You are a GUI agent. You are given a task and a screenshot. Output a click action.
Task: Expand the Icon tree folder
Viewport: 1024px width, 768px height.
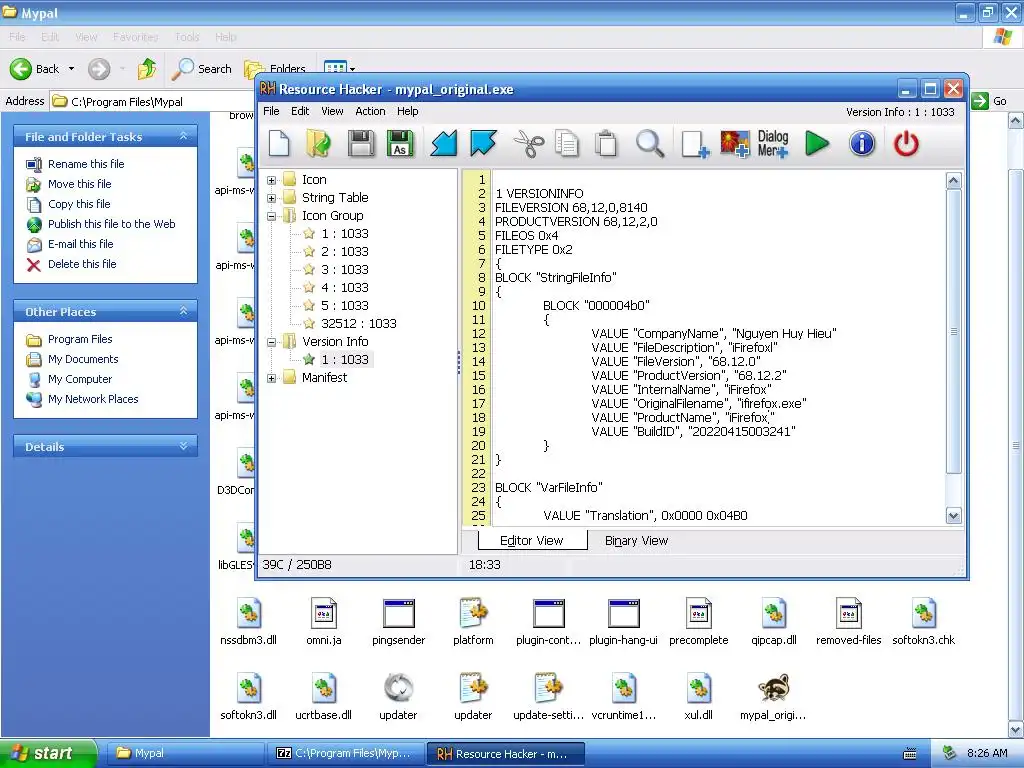[272, 180]
